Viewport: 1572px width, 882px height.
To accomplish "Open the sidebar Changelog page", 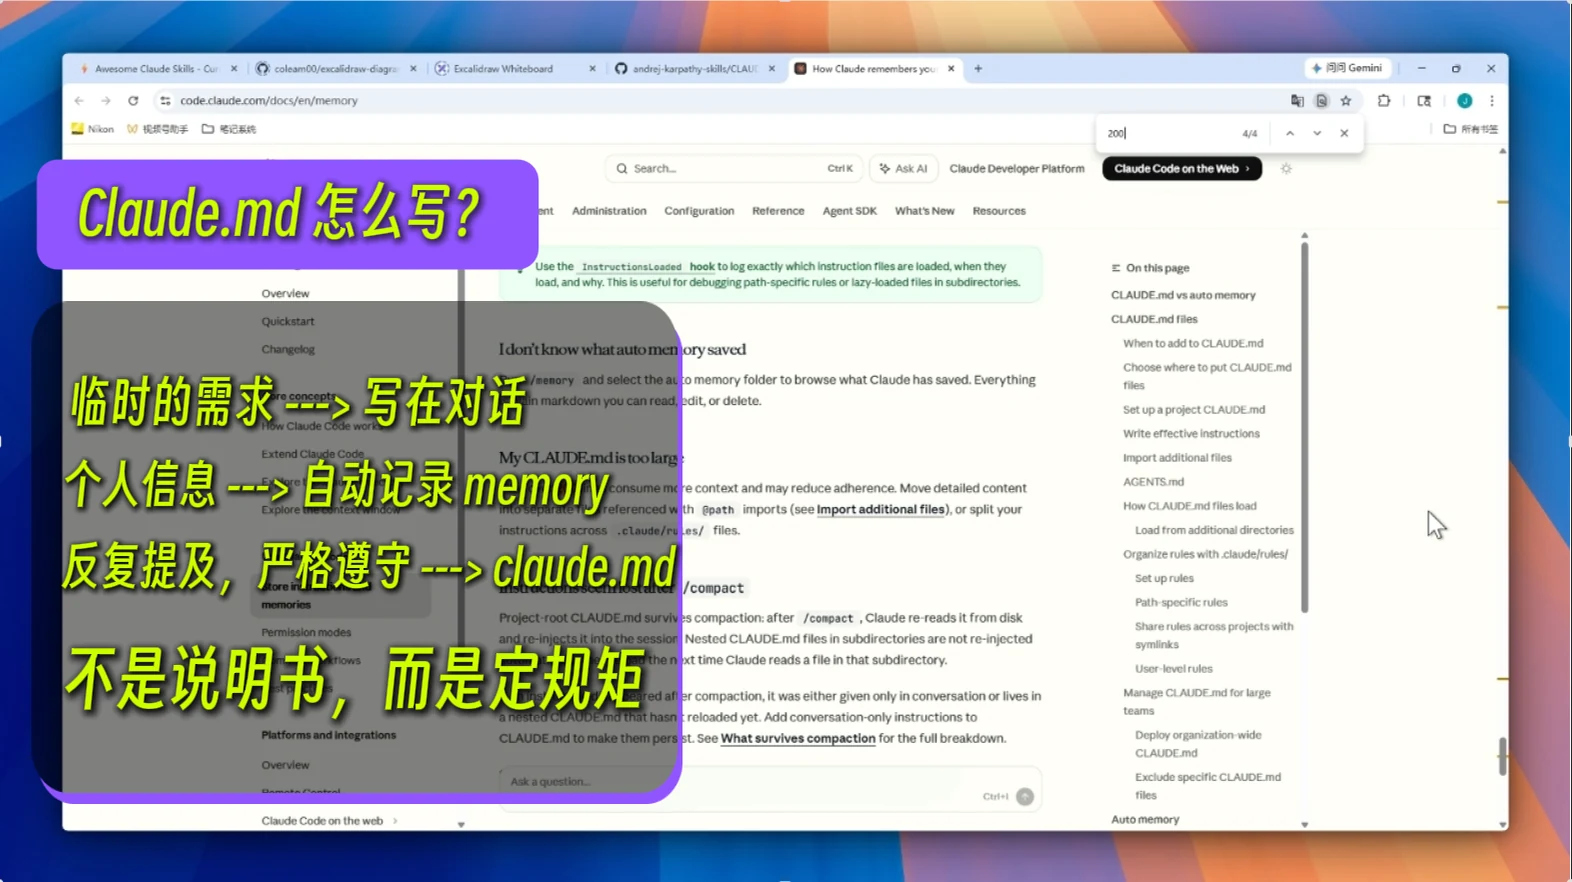I will 288,350.
